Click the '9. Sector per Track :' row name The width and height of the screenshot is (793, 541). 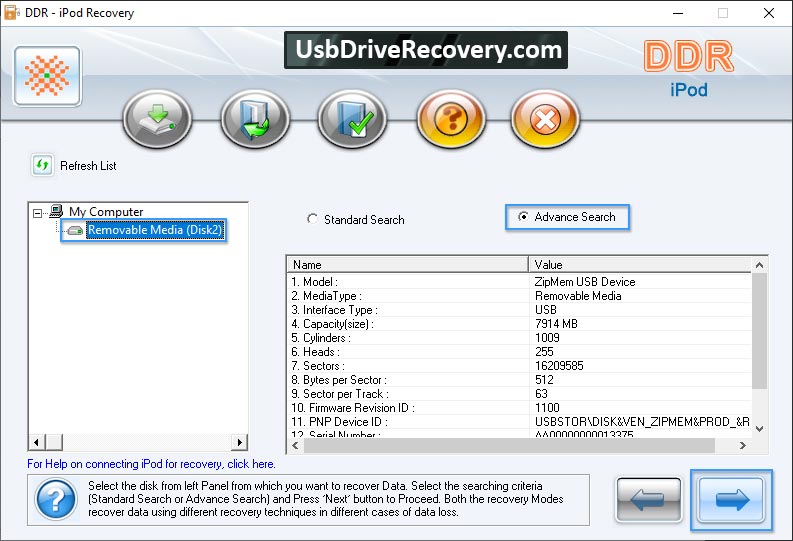(340, 394)
